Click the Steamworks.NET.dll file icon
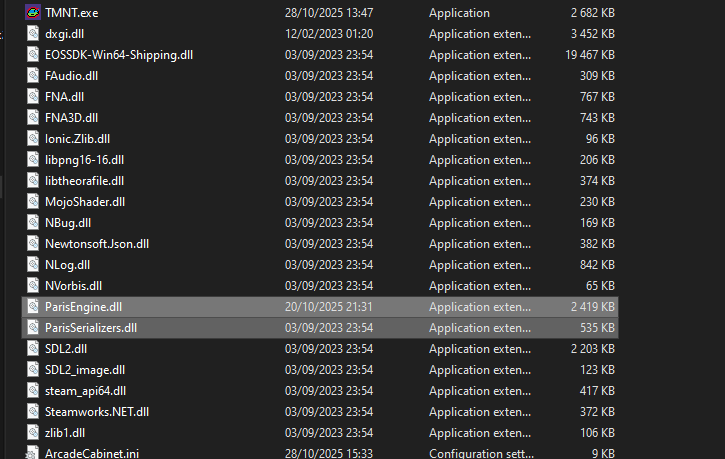 [33, 411]
